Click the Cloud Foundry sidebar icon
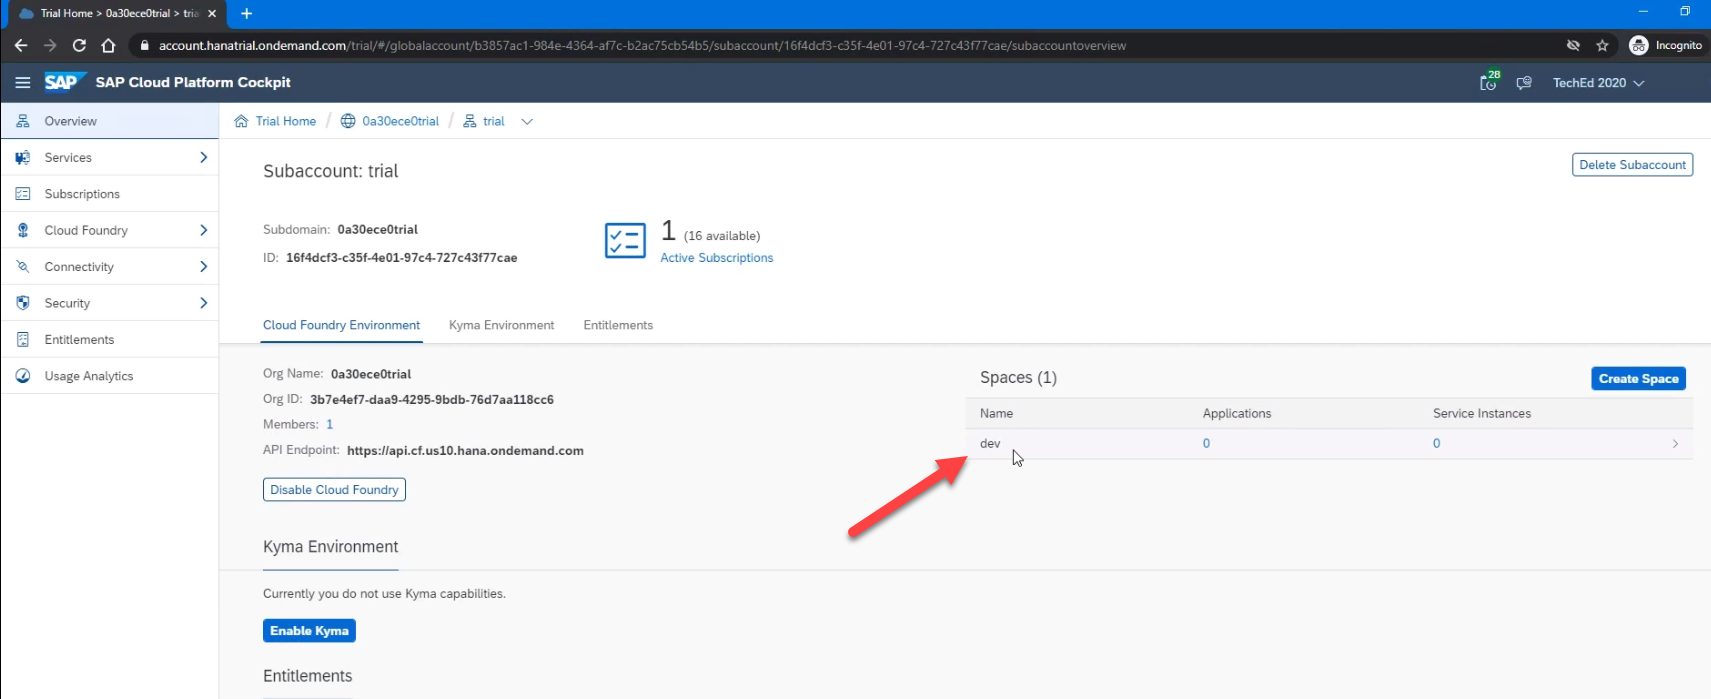The height and width of the screenshot is (699, 1711). click(x=23, y=230)
